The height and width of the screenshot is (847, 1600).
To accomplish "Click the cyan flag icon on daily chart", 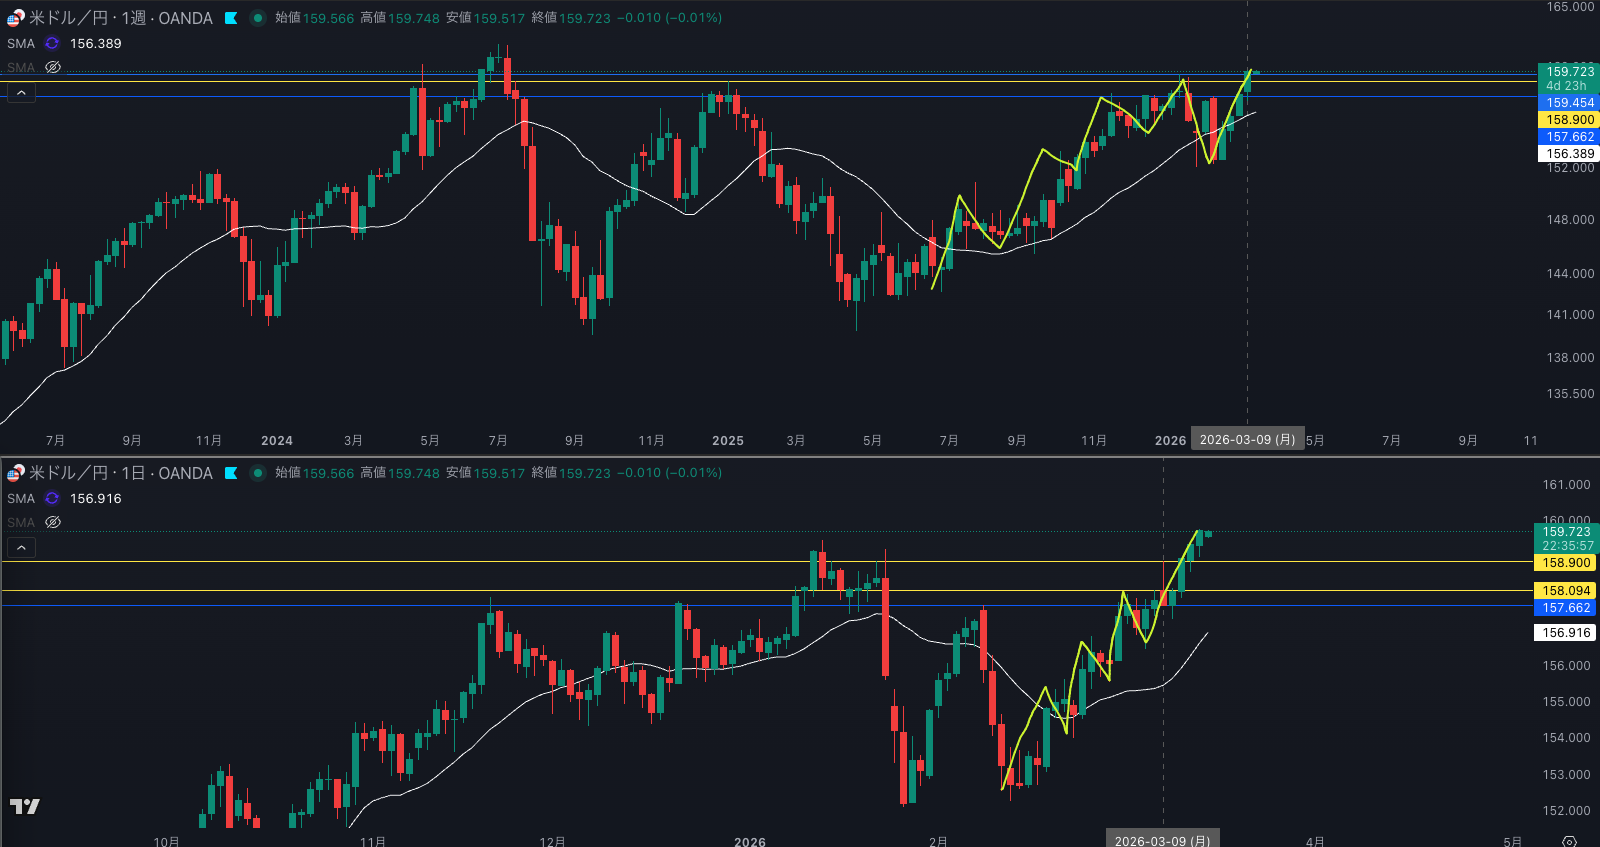I will tap(231, 473).
